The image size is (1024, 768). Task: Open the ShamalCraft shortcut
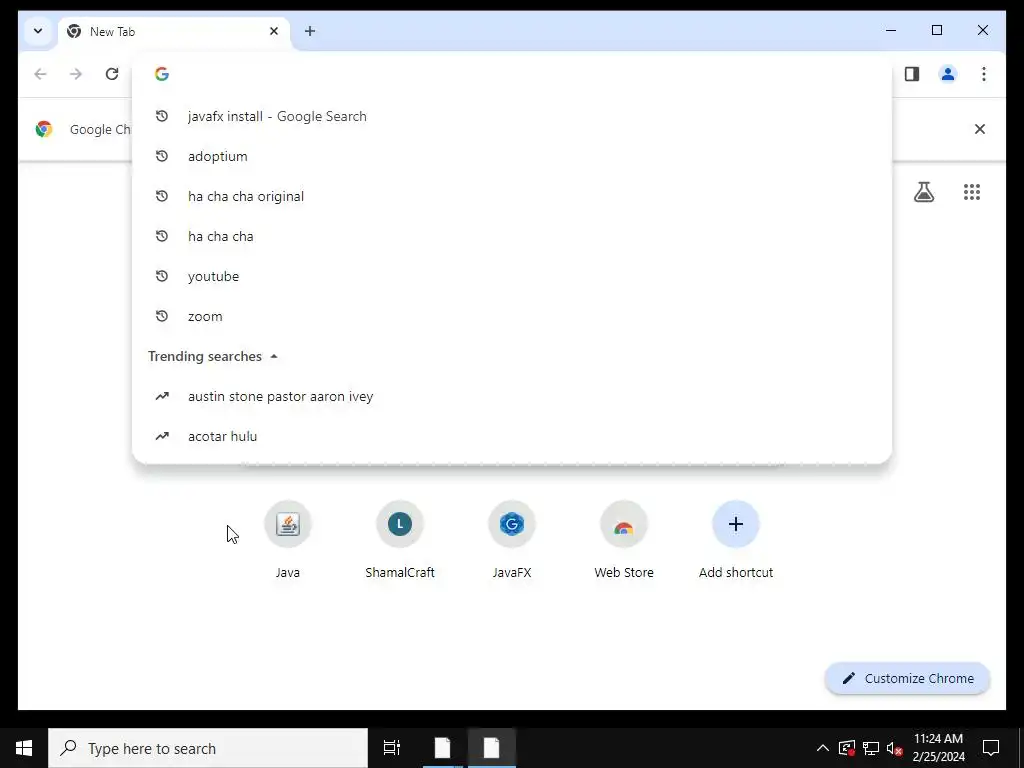[x=400, y=540]
